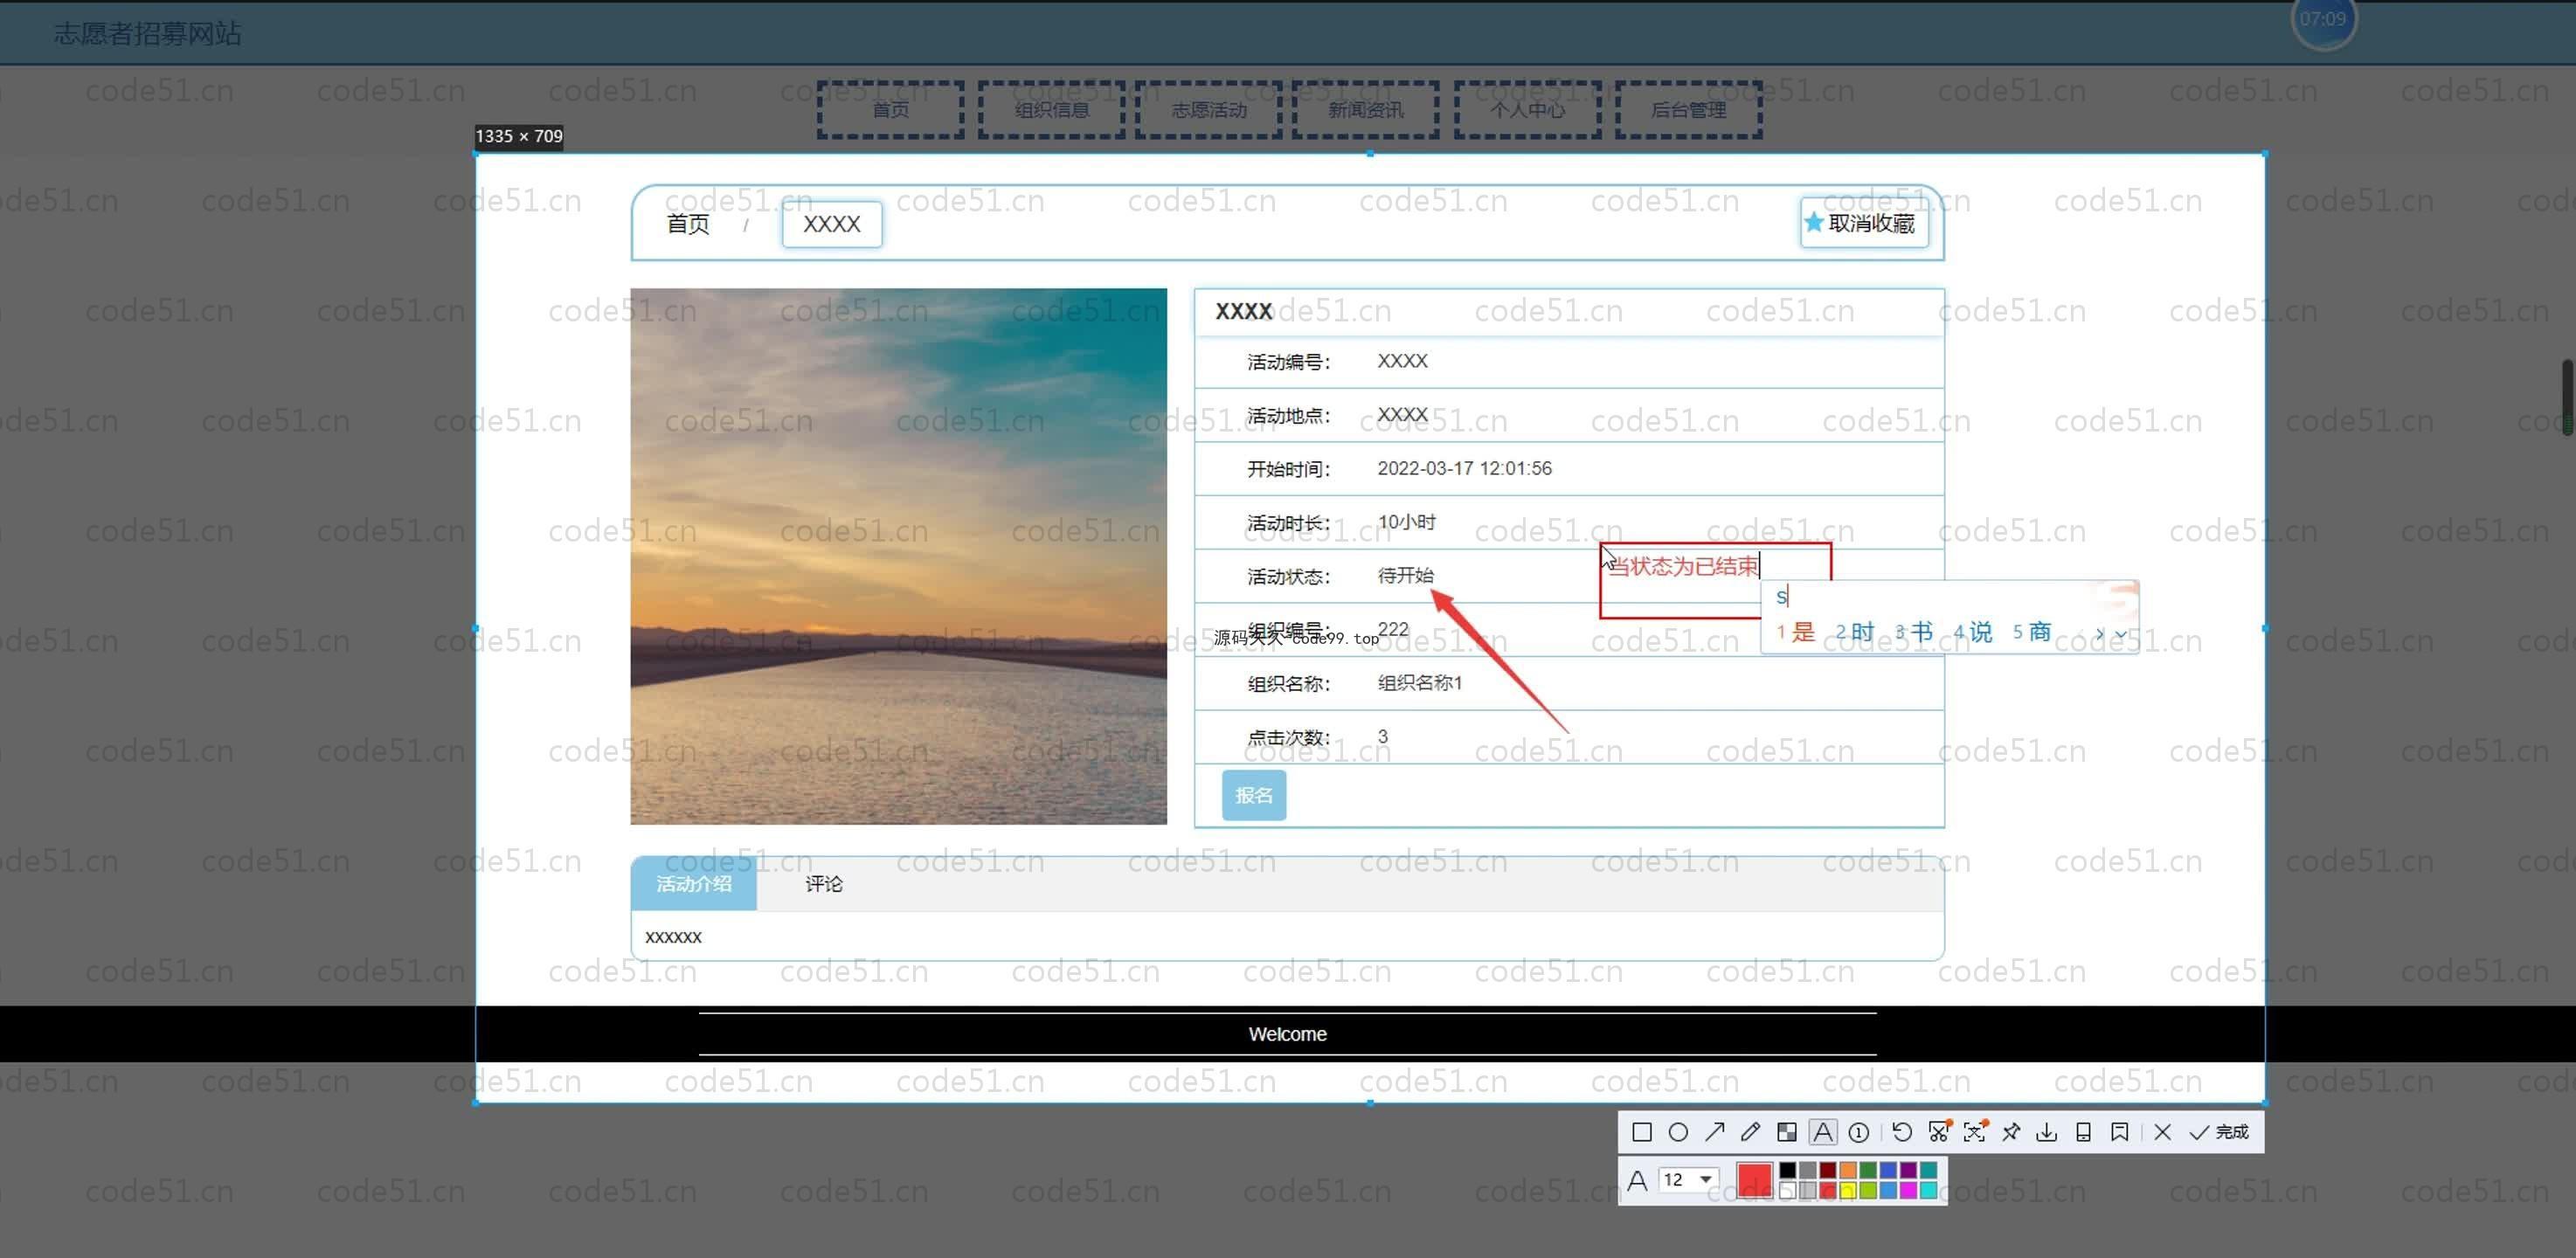Image resolution: width=2576 pixels, height=1258 pixels.
Task: Expand the IME candidate list chevron
Action: click(x=2120, y=634)
